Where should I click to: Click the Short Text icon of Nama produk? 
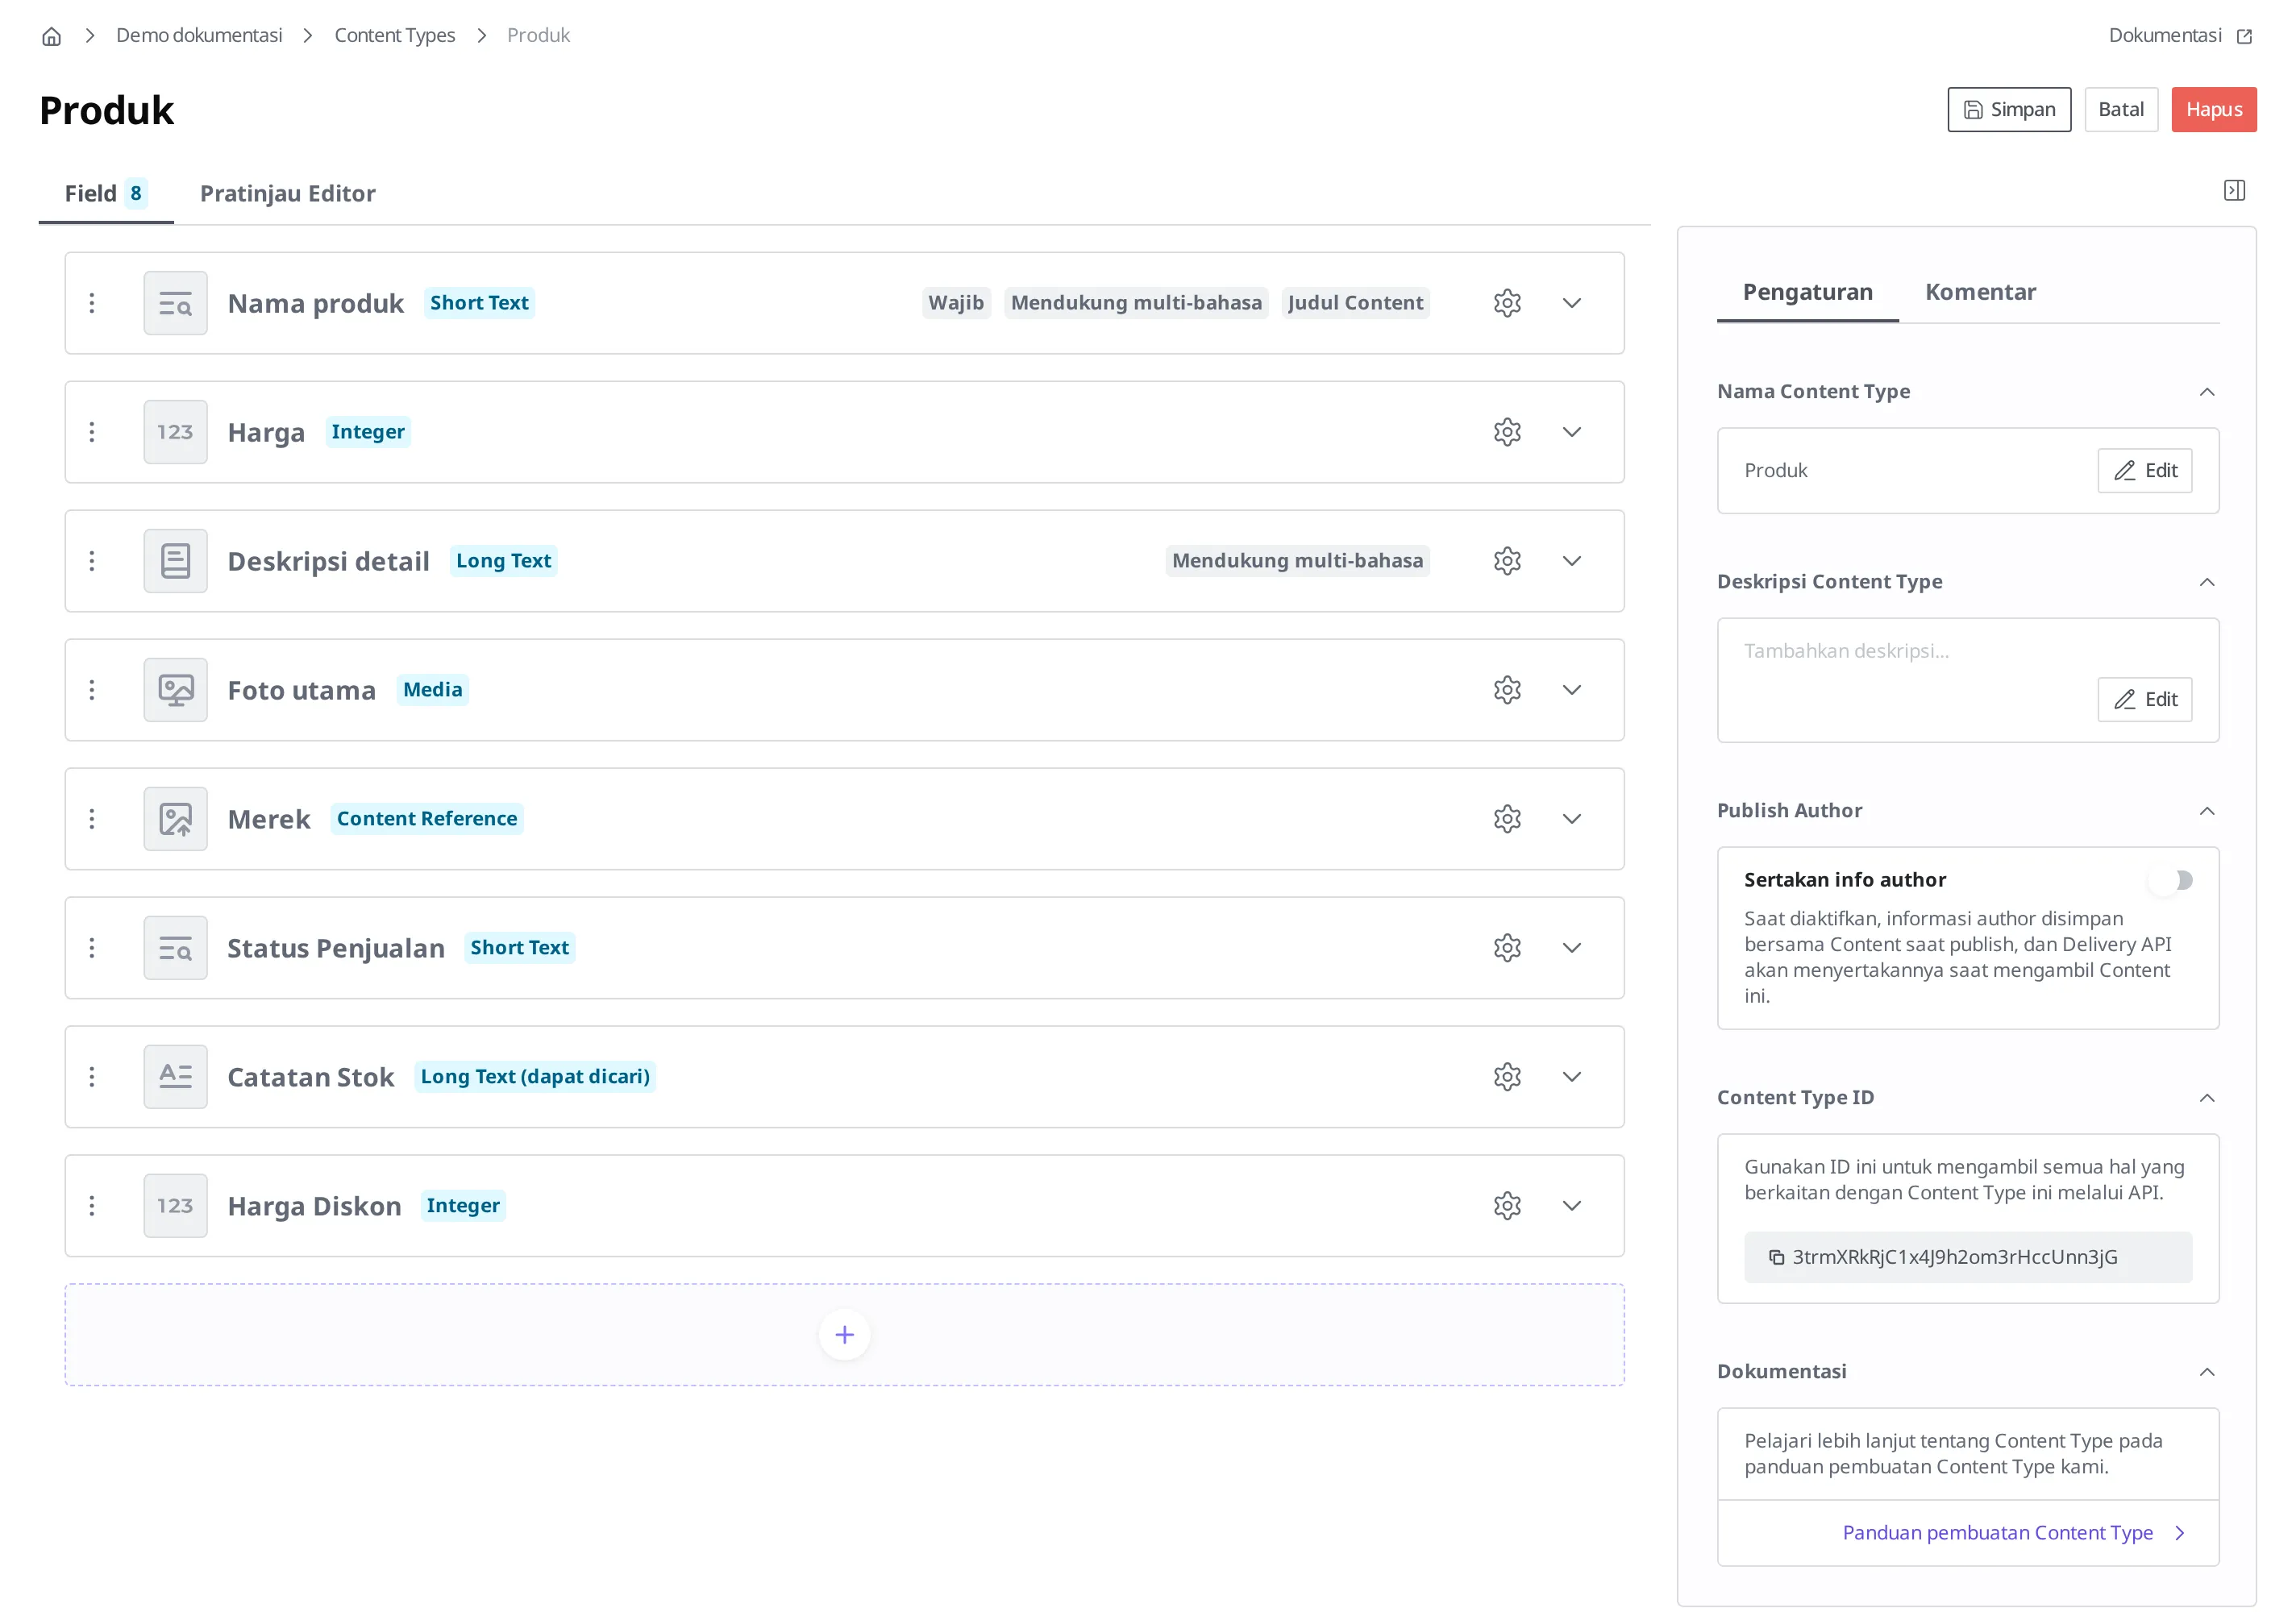176,303
